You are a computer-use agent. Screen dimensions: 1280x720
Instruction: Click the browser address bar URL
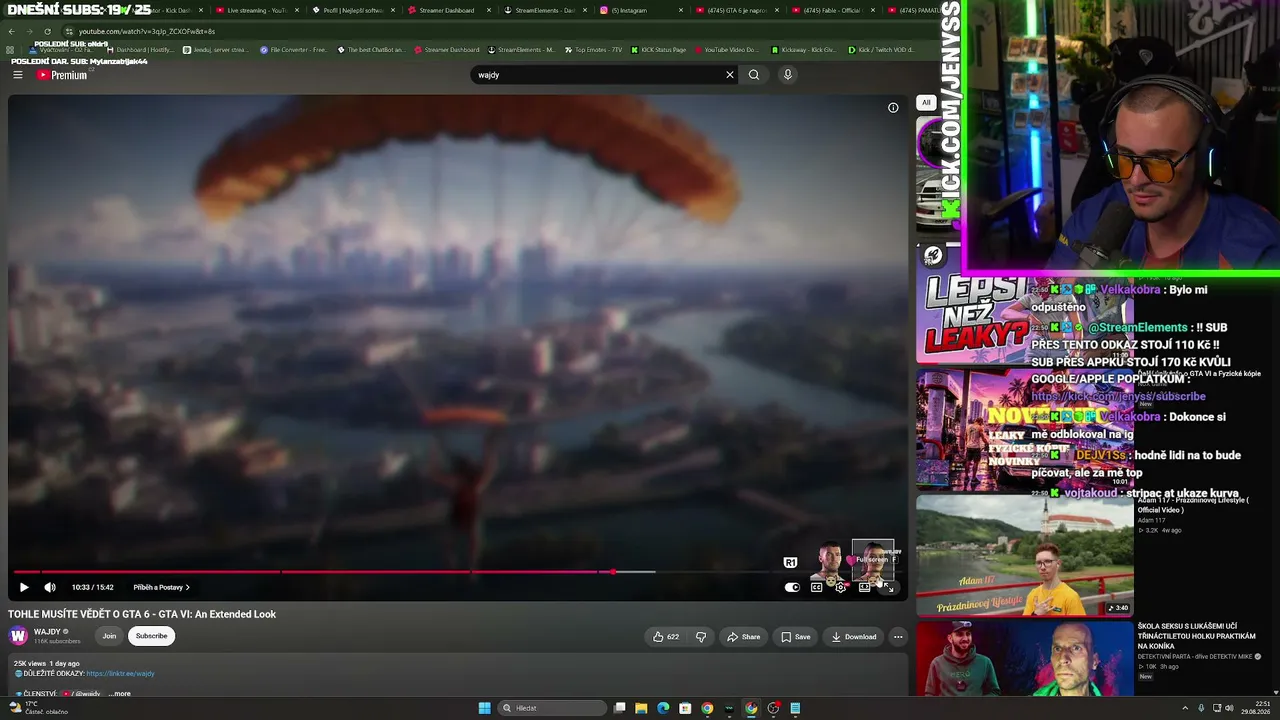(x=147, y=32)
